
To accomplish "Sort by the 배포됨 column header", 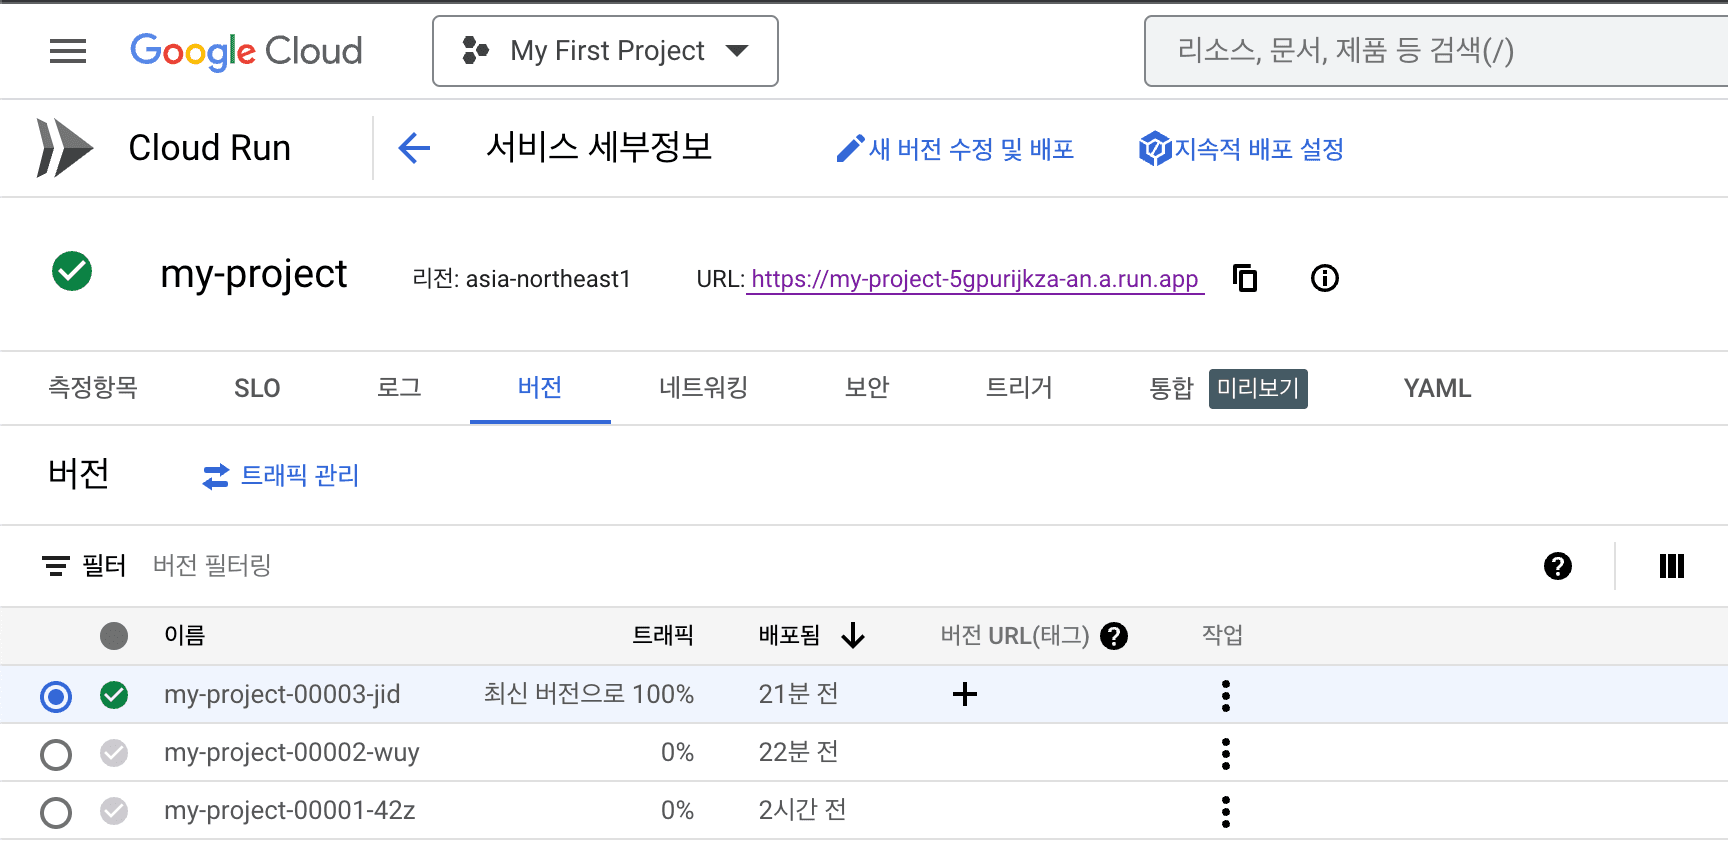I will coord(790,636).
